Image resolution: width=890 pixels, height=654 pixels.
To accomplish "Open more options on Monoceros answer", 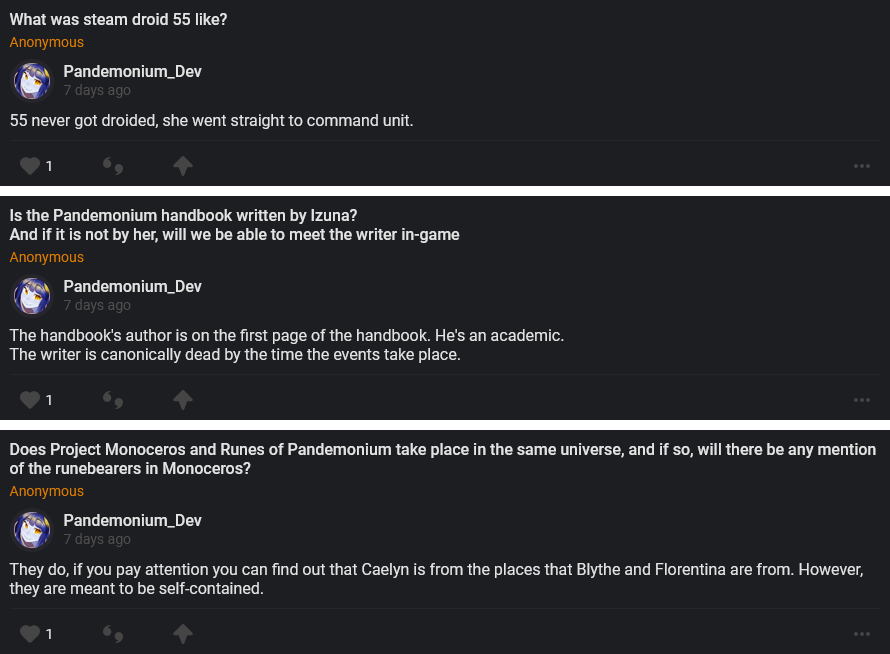I will coord(862,634).
